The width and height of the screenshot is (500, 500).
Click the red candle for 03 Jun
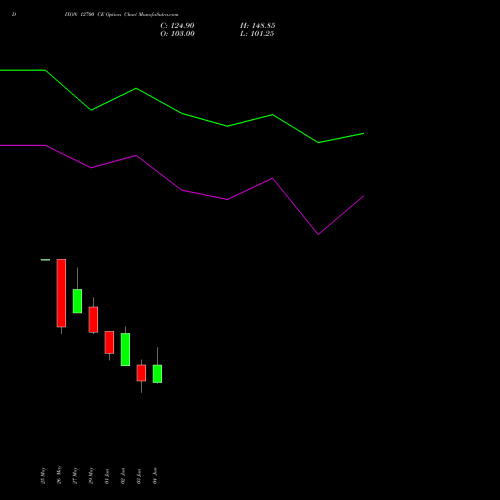pyautogui.click(x=141, y=373)
